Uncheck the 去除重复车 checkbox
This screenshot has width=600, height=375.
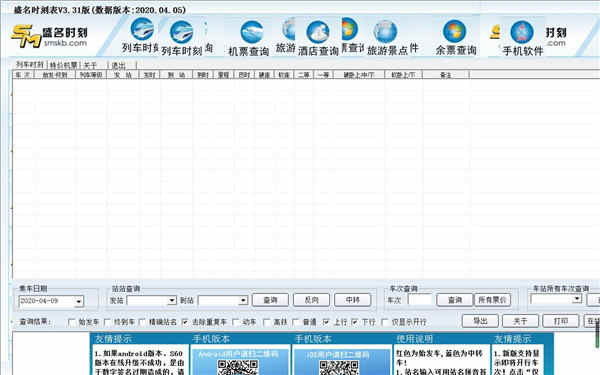(185, 322)
